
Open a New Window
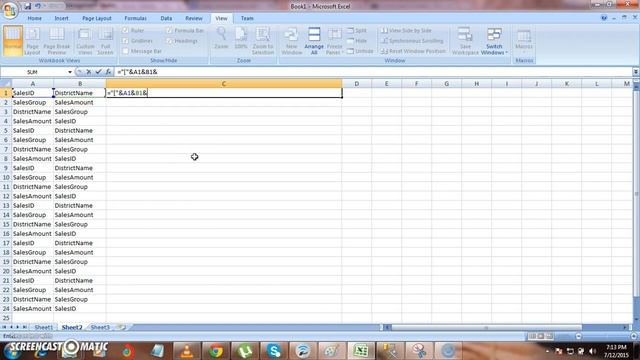coord(291,40)
